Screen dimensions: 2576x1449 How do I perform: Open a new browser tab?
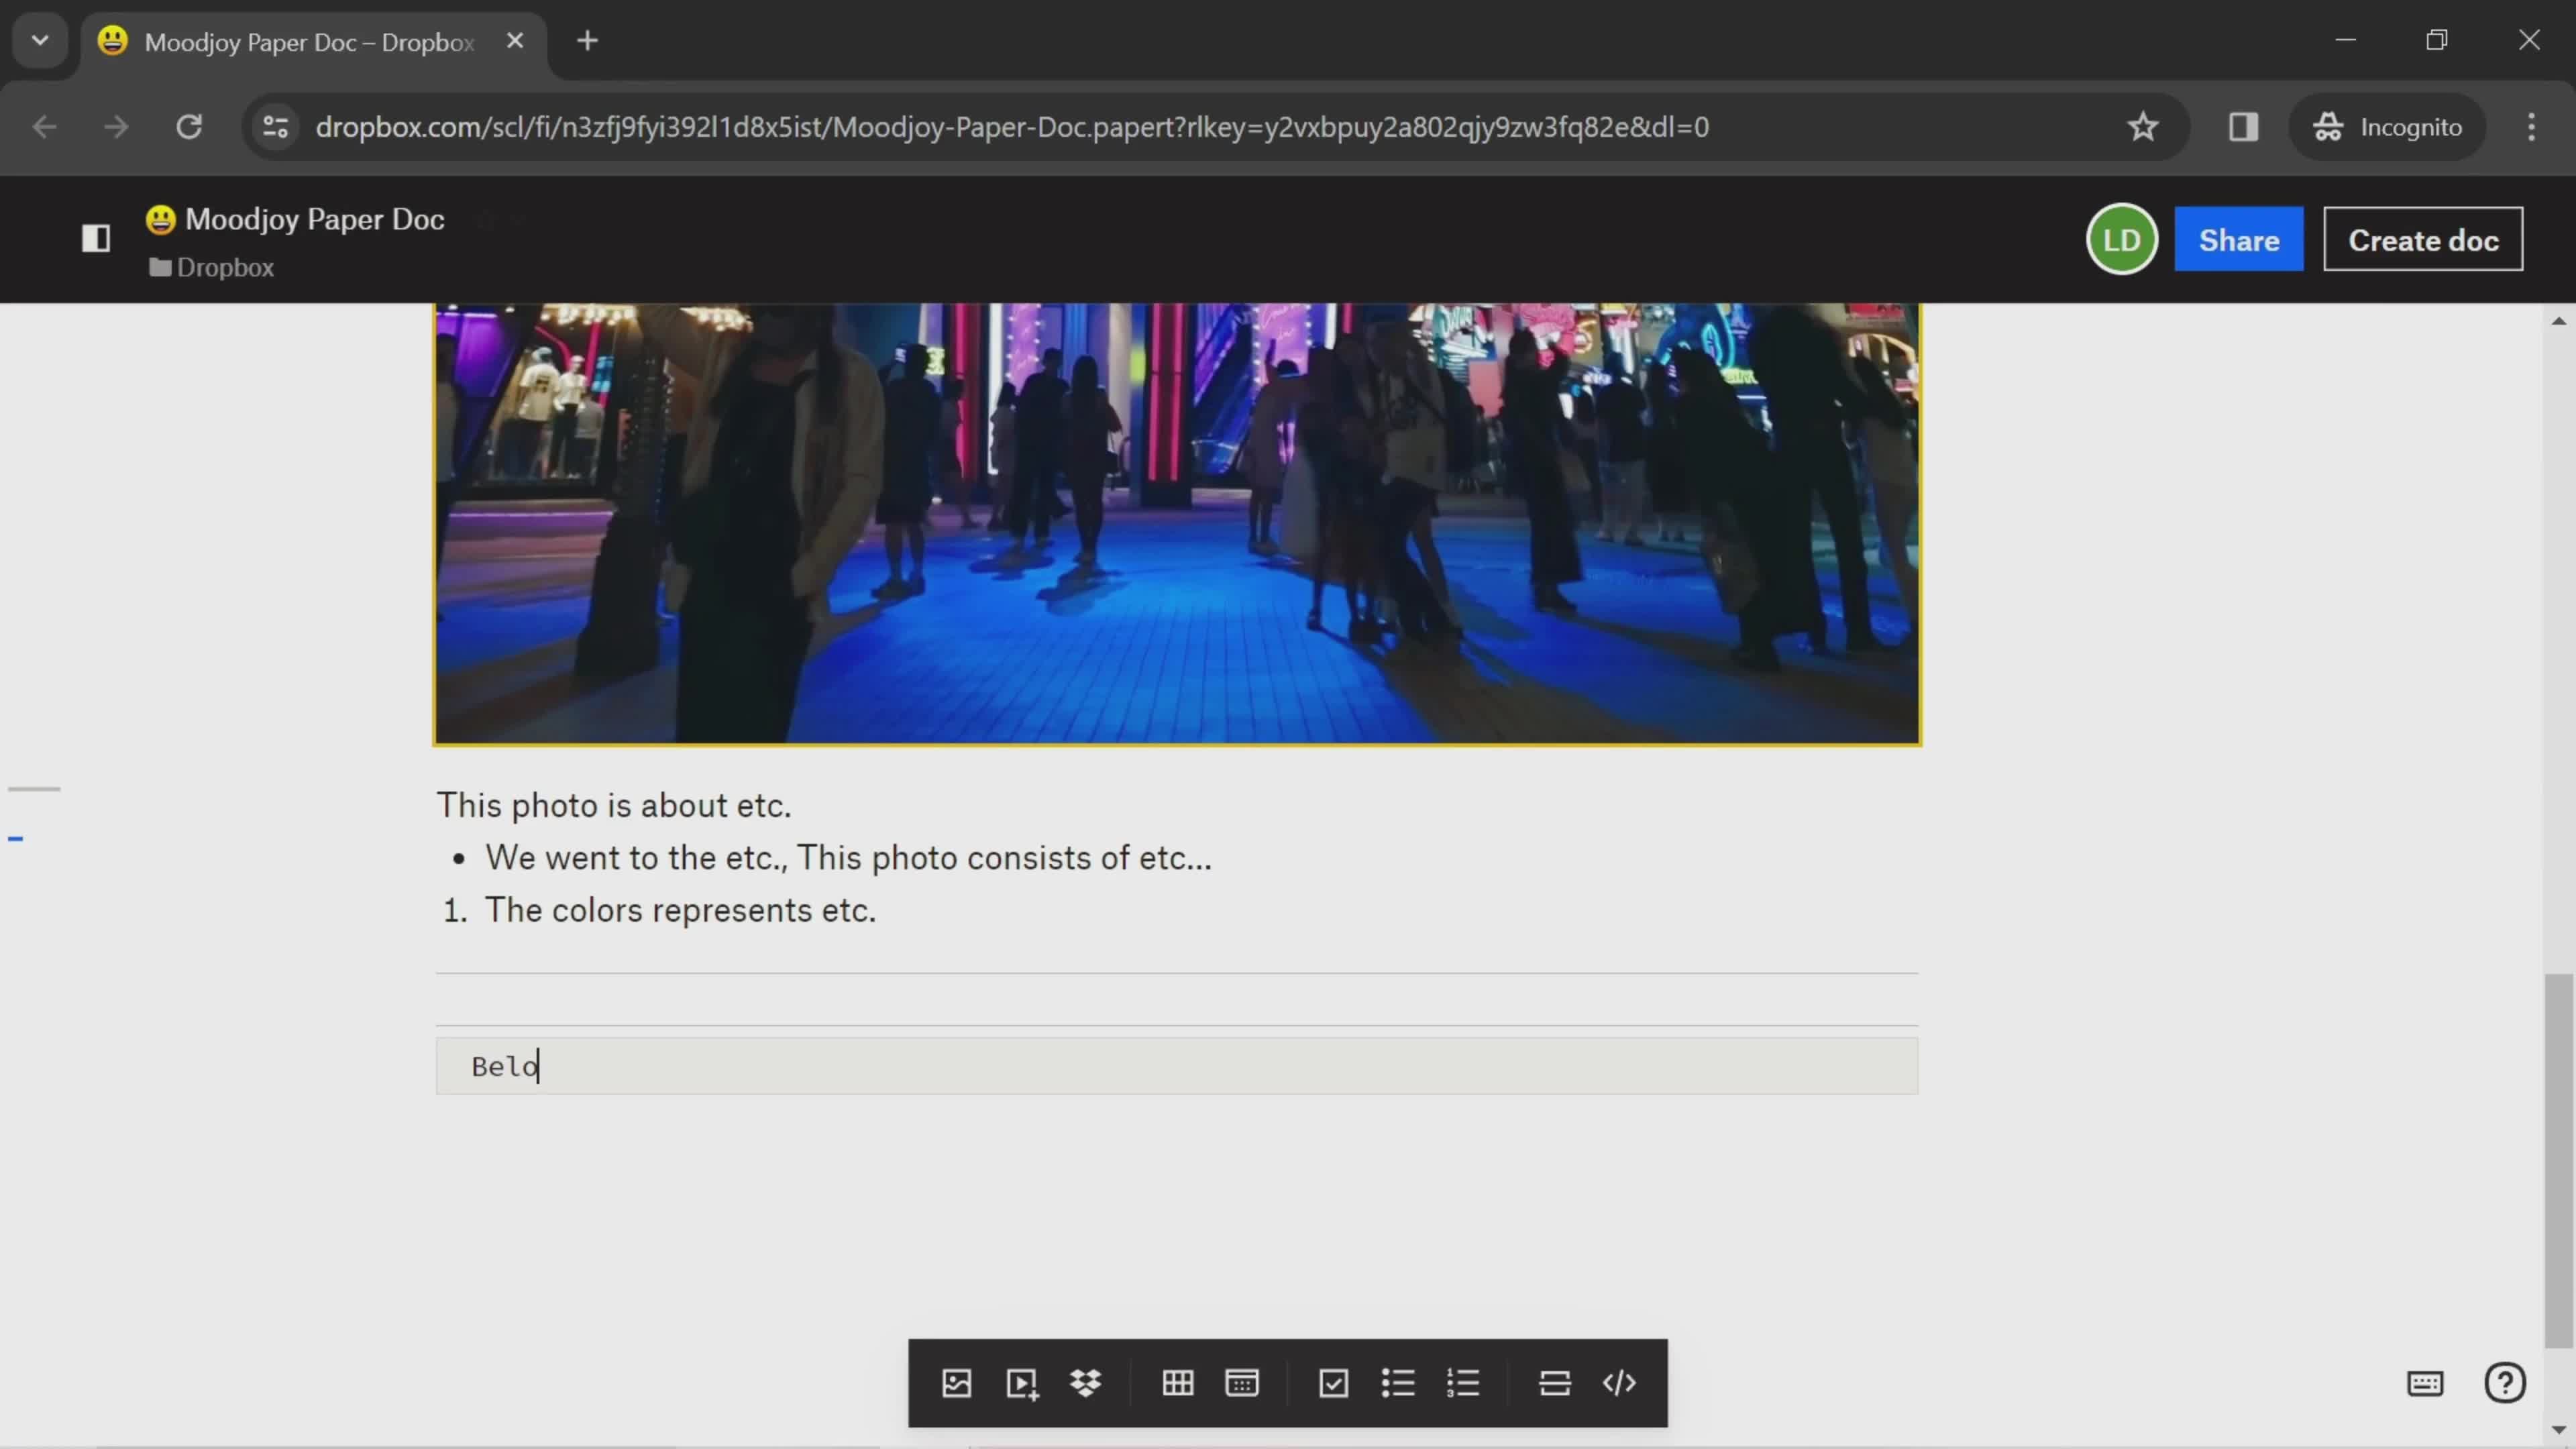[x=588, y=41]
